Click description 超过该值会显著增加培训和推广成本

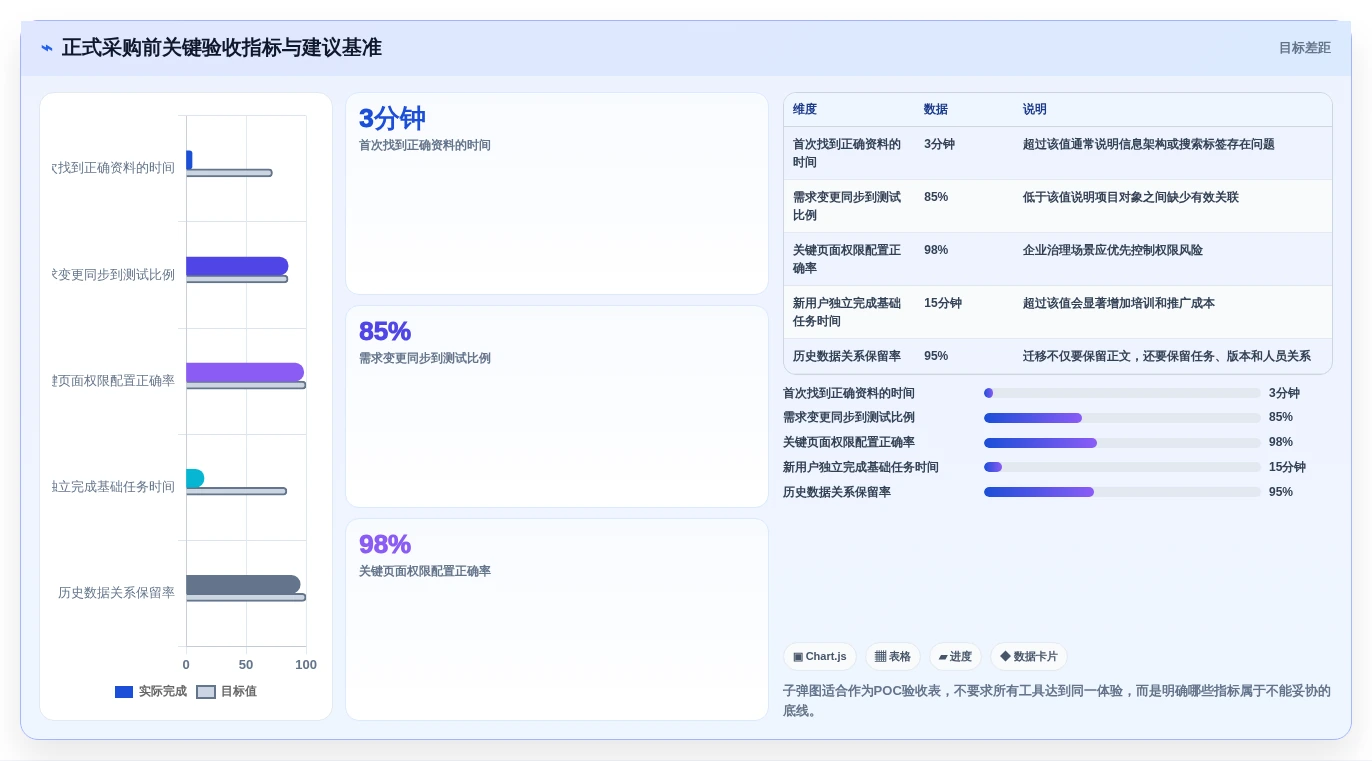[x=1119, y=303]
